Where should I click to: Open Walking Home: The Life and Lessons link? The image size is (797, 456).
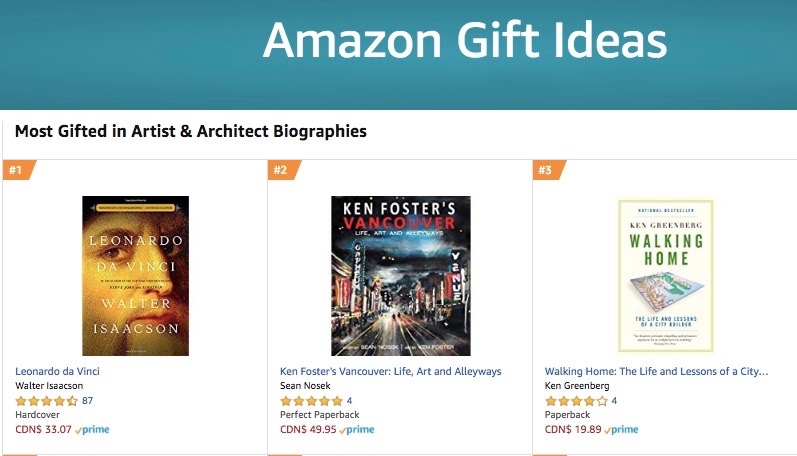(x=656, y=371)
